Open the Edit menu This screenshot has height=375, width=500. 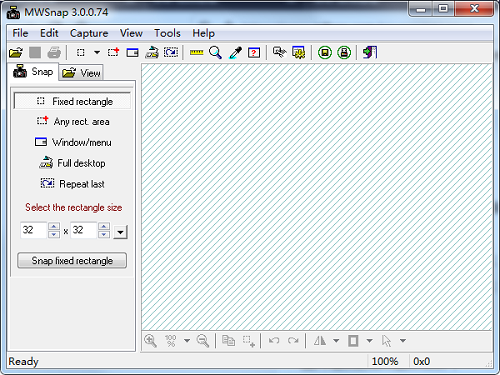tap(49, 33)
